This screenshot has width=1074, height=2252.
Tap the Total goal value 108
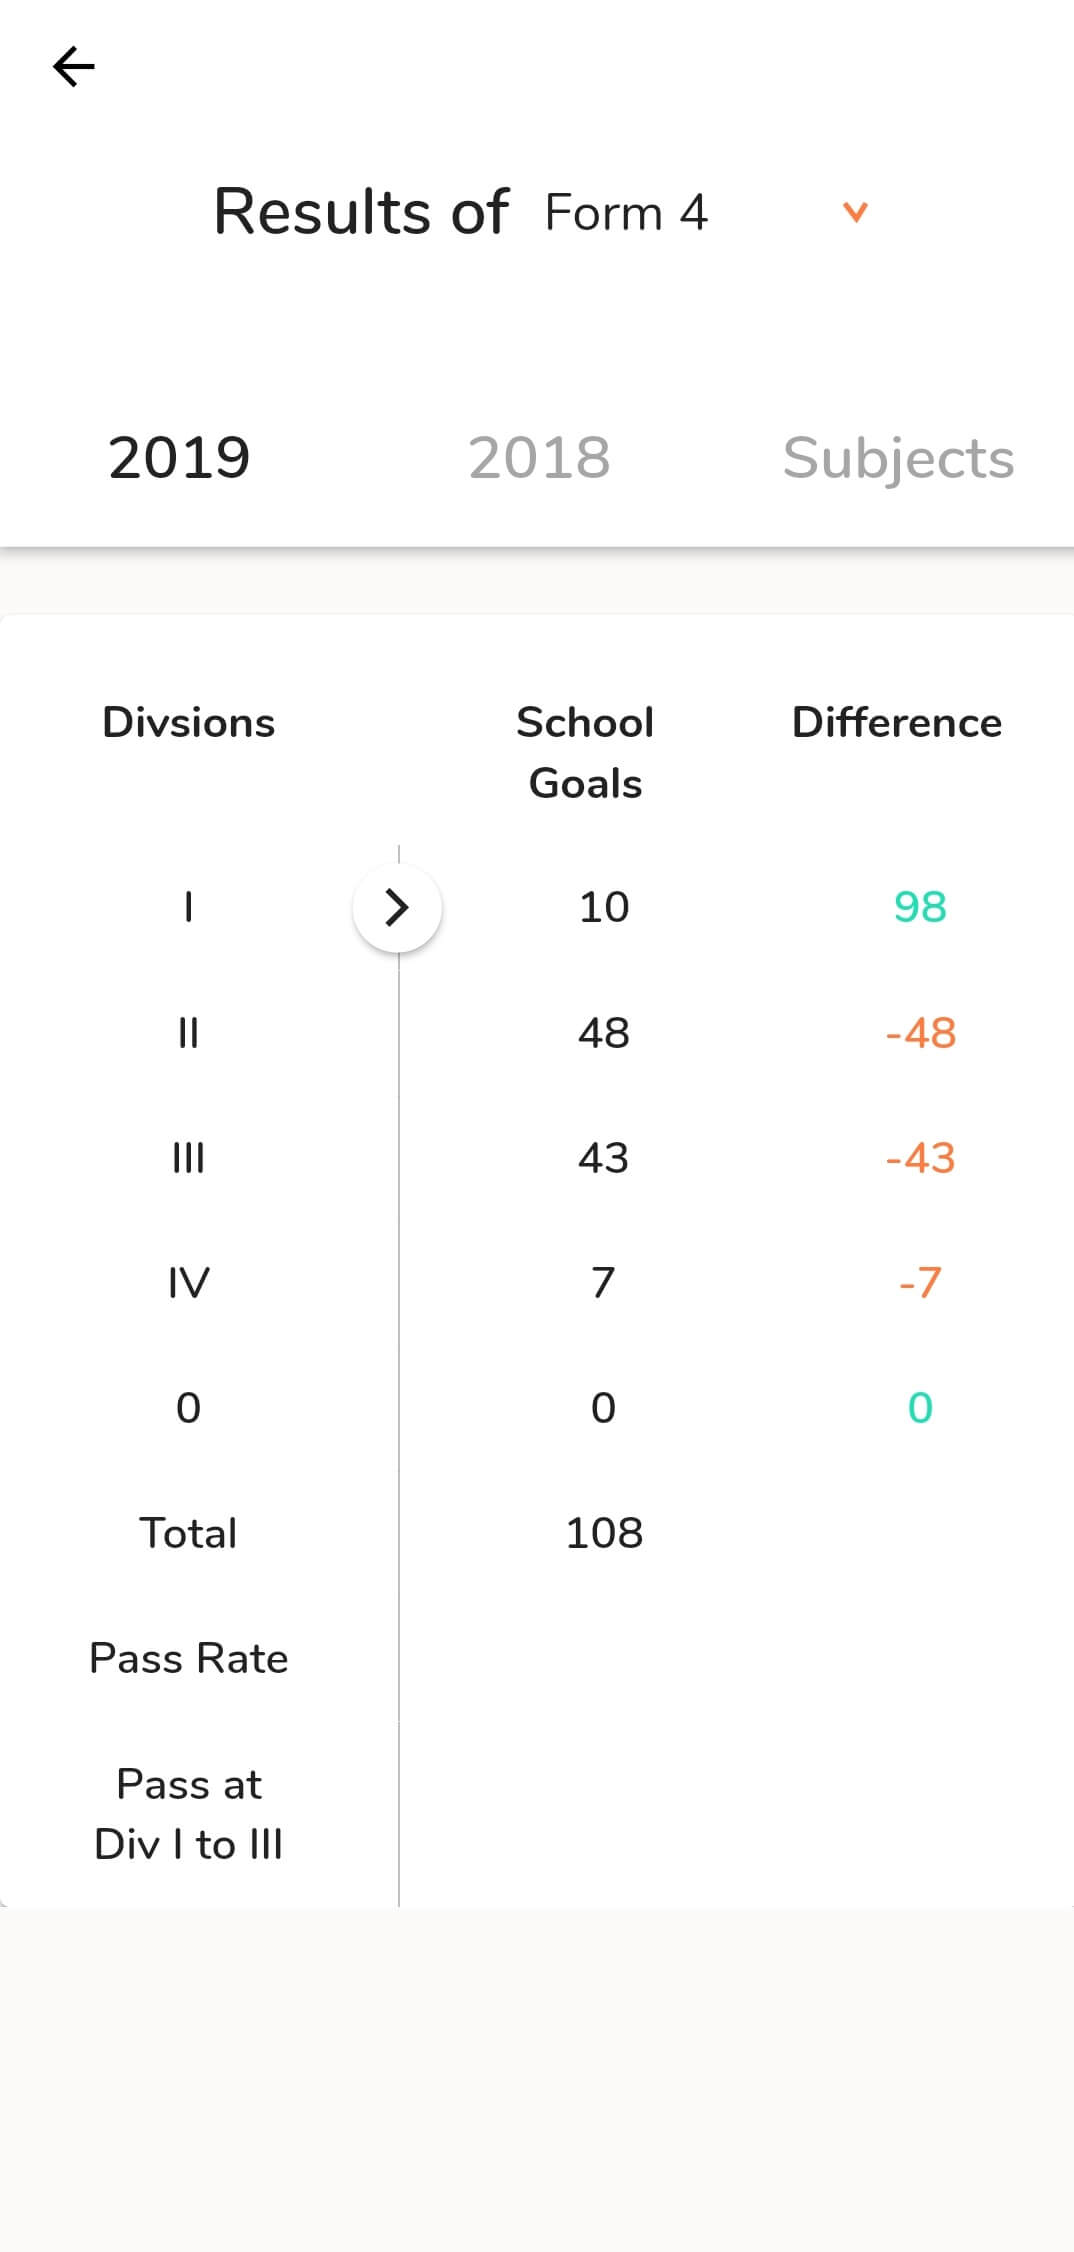tap(604, 1532)
